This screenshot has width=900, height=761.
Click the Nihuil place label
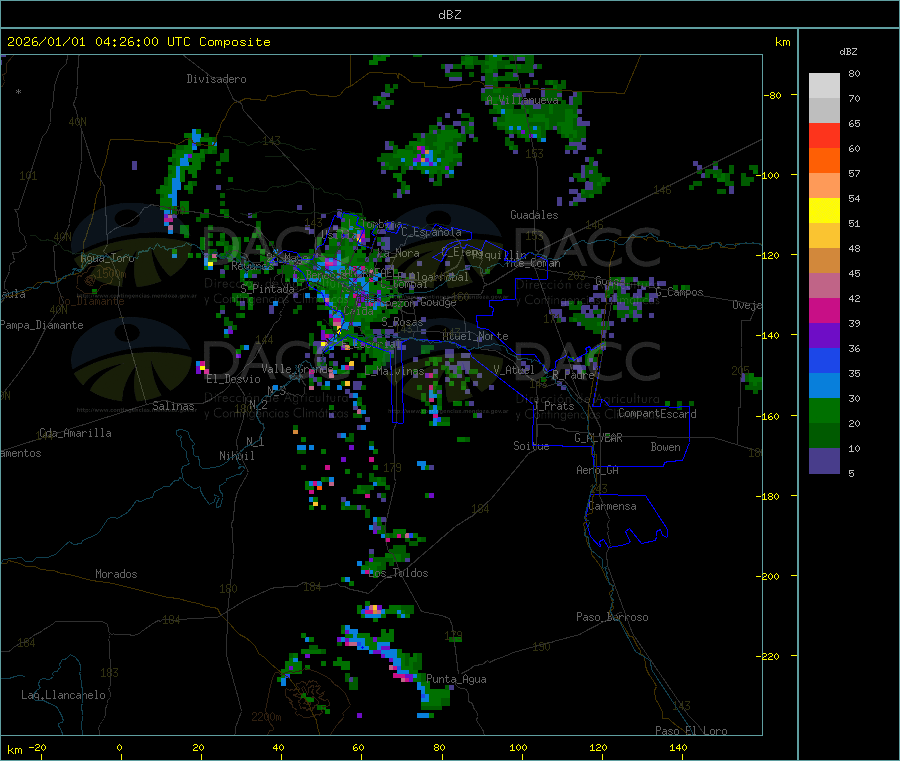point(237,456)
